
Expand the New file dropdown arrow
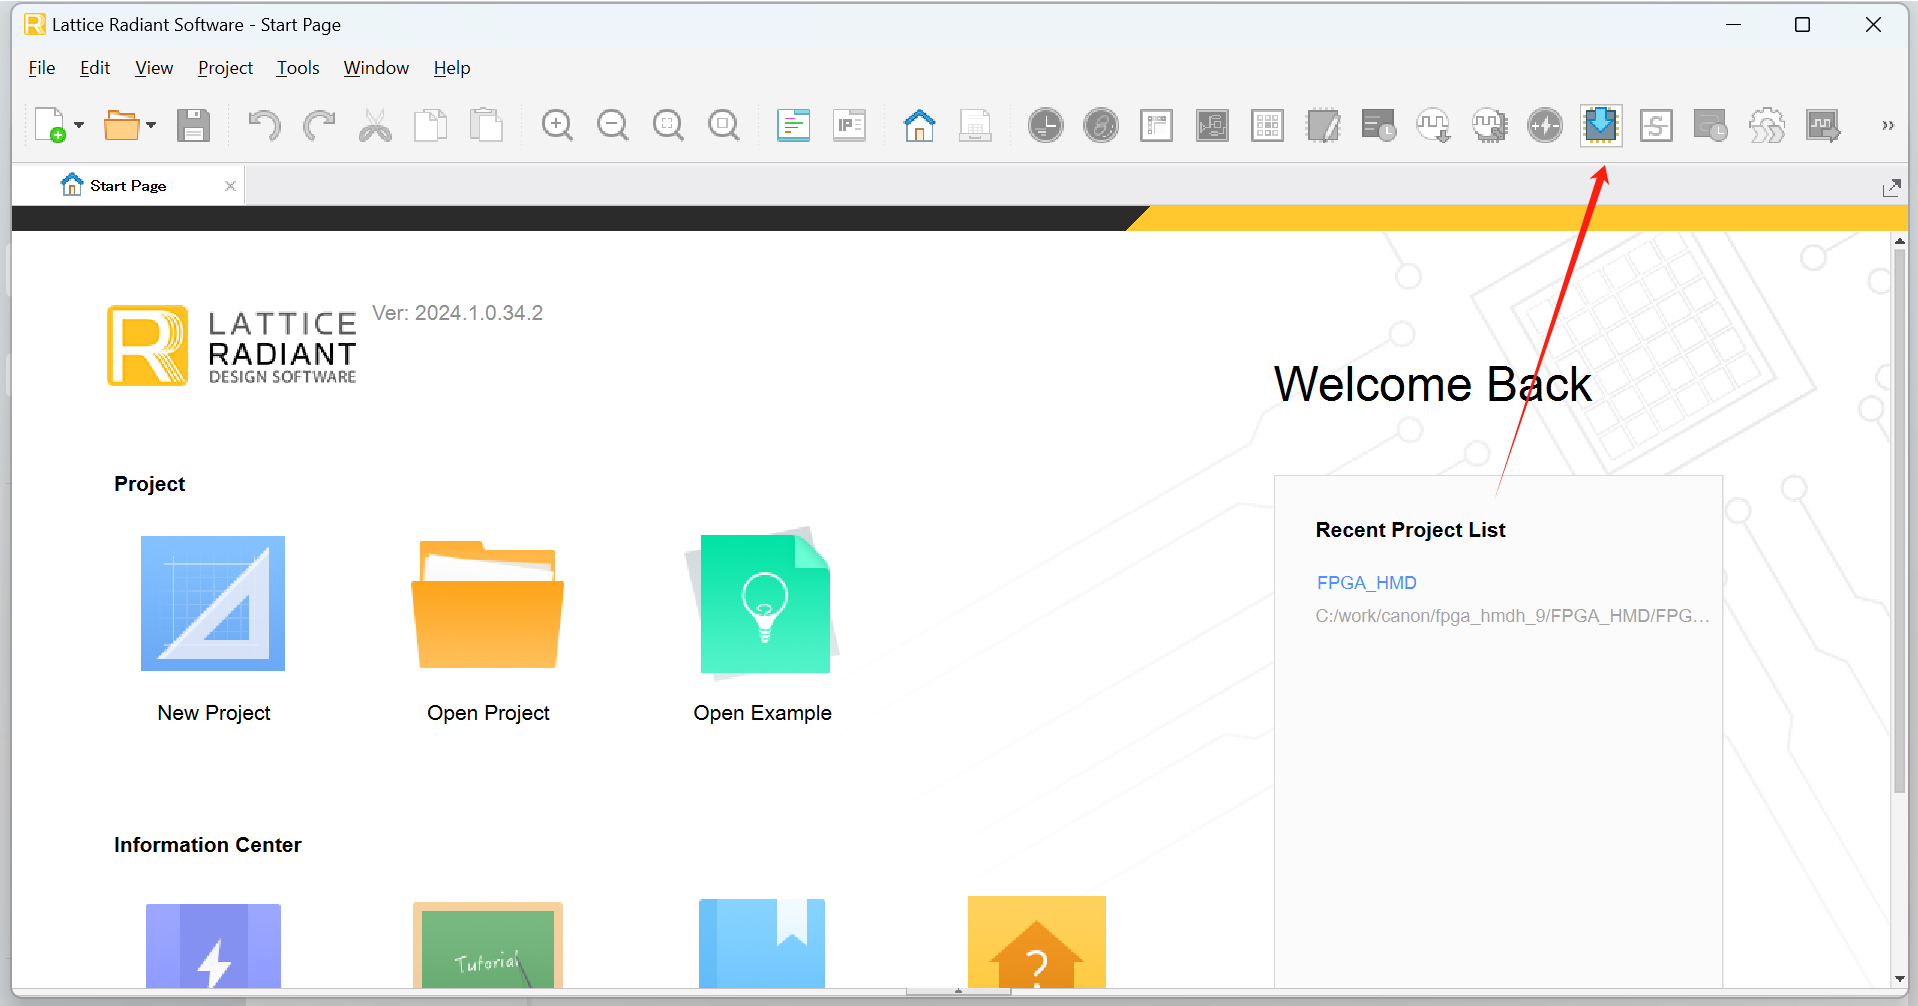point(79,125)
